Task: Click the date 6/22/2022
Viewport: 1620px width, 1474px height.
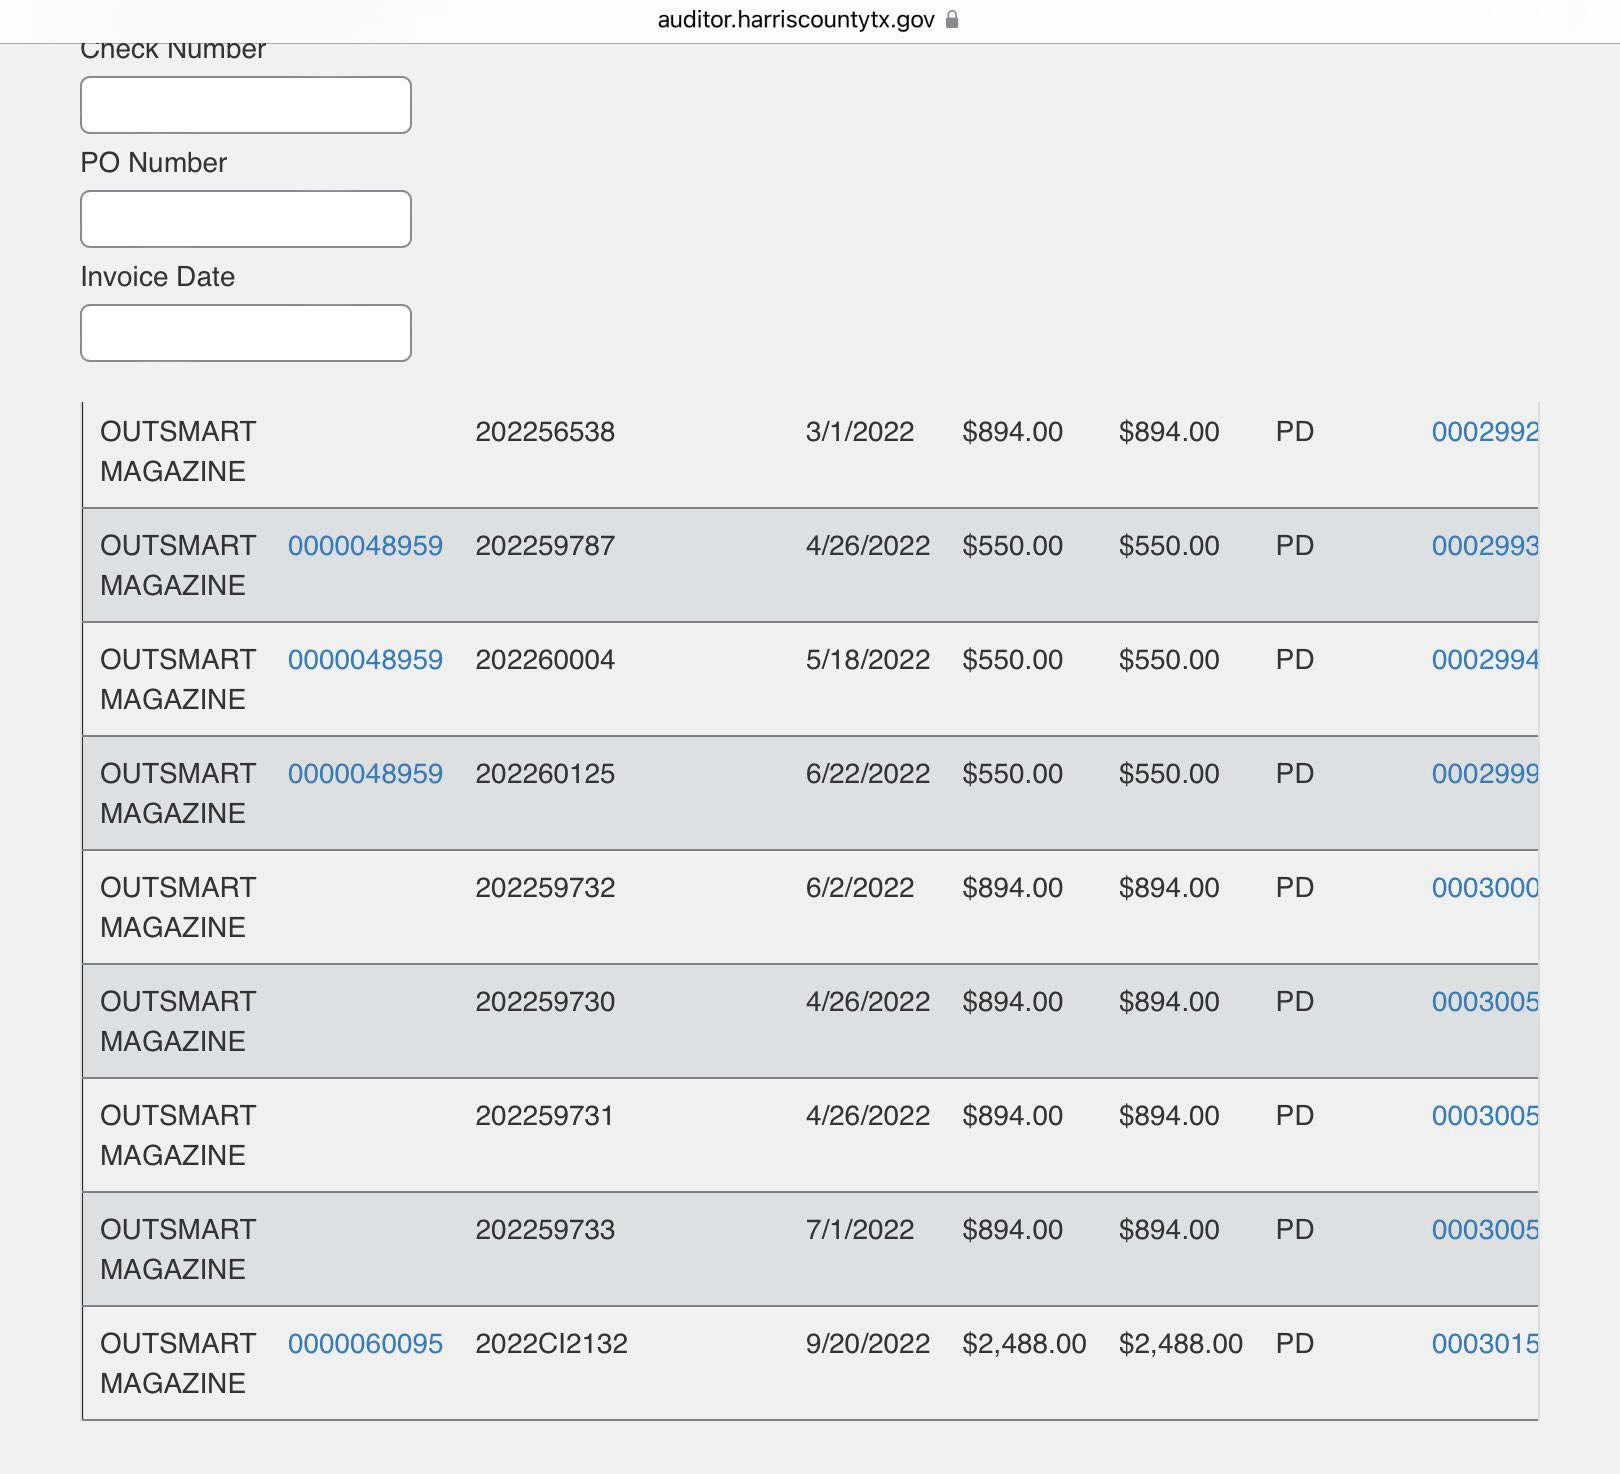Action: [868, 774]
